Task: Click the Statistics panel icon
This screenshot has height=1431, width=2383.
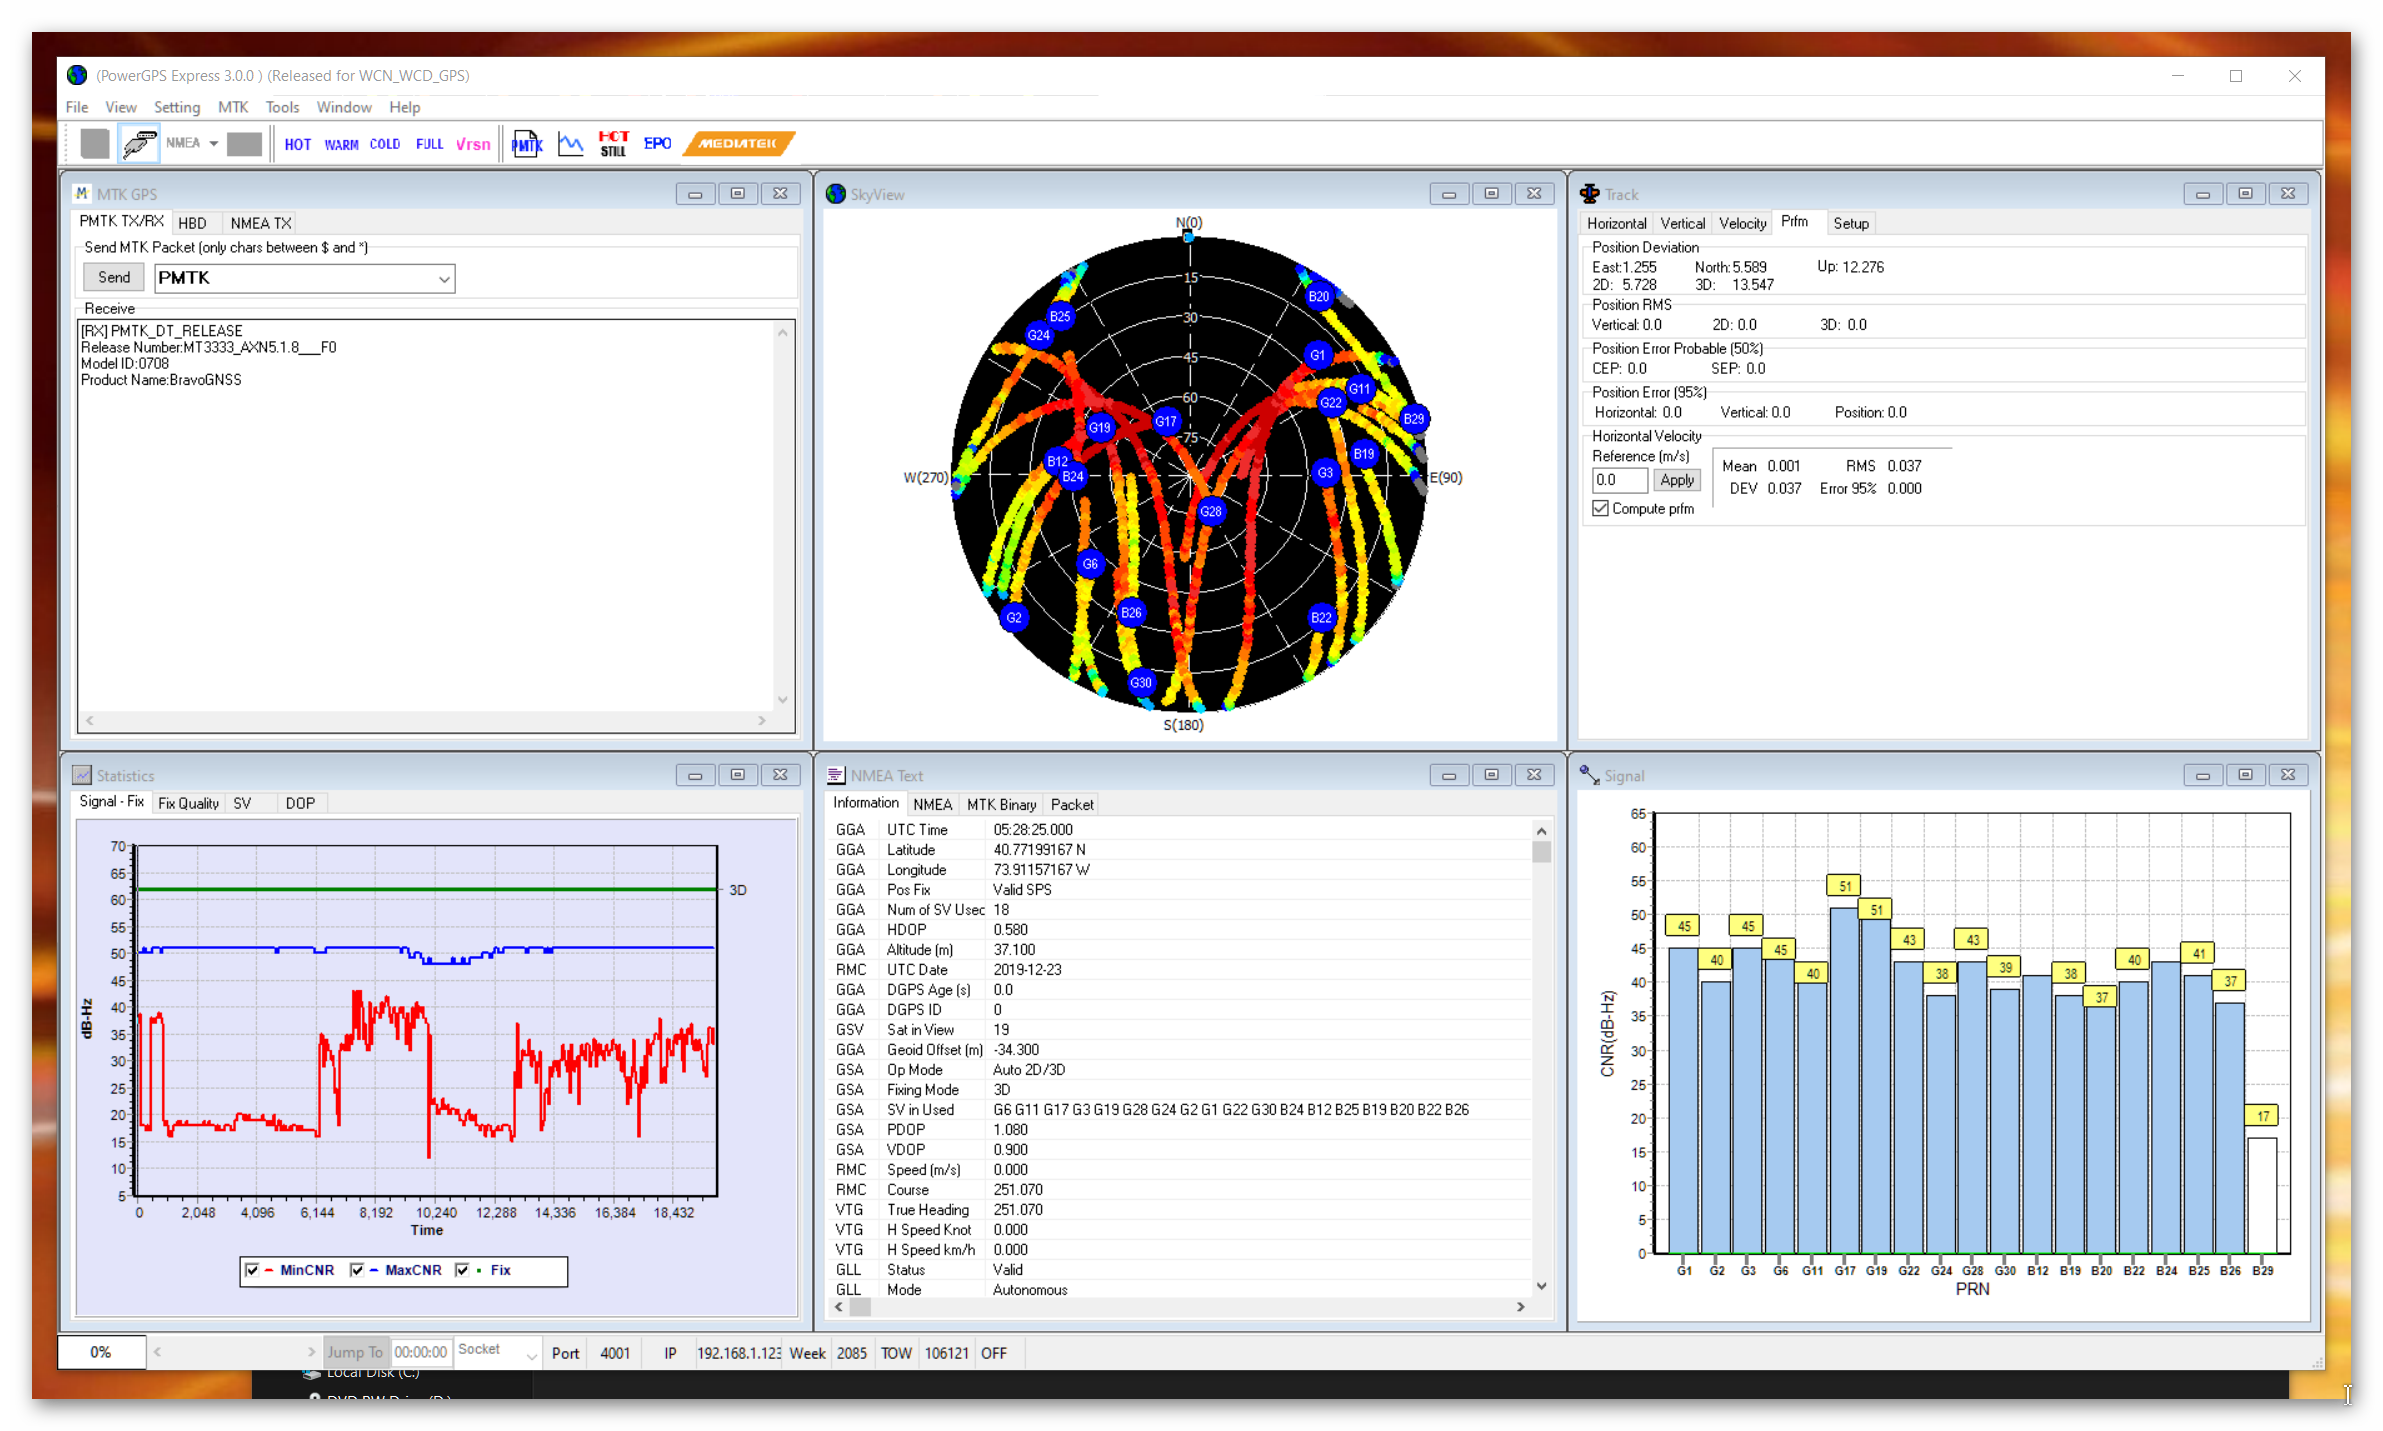Action: click(82, 775)
